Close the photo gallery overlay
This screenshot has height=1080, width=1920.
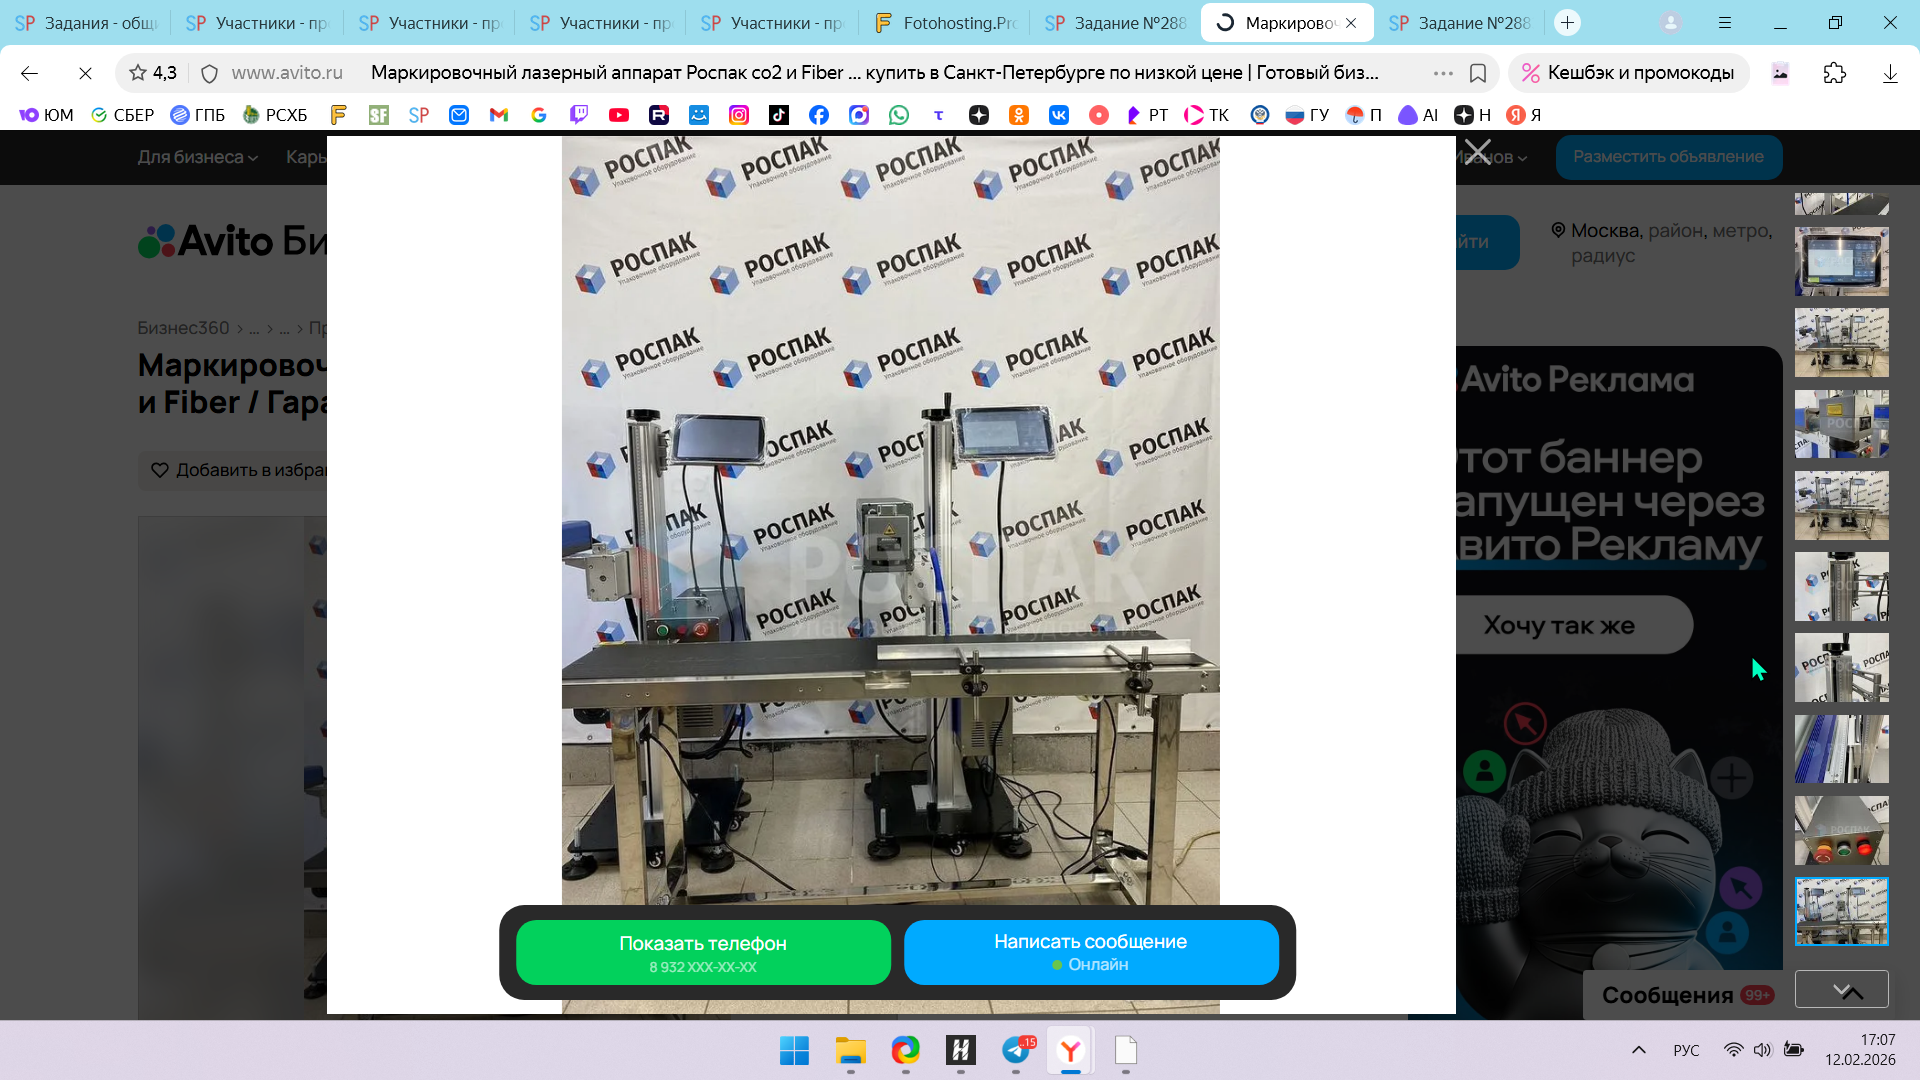[1477, 153]
